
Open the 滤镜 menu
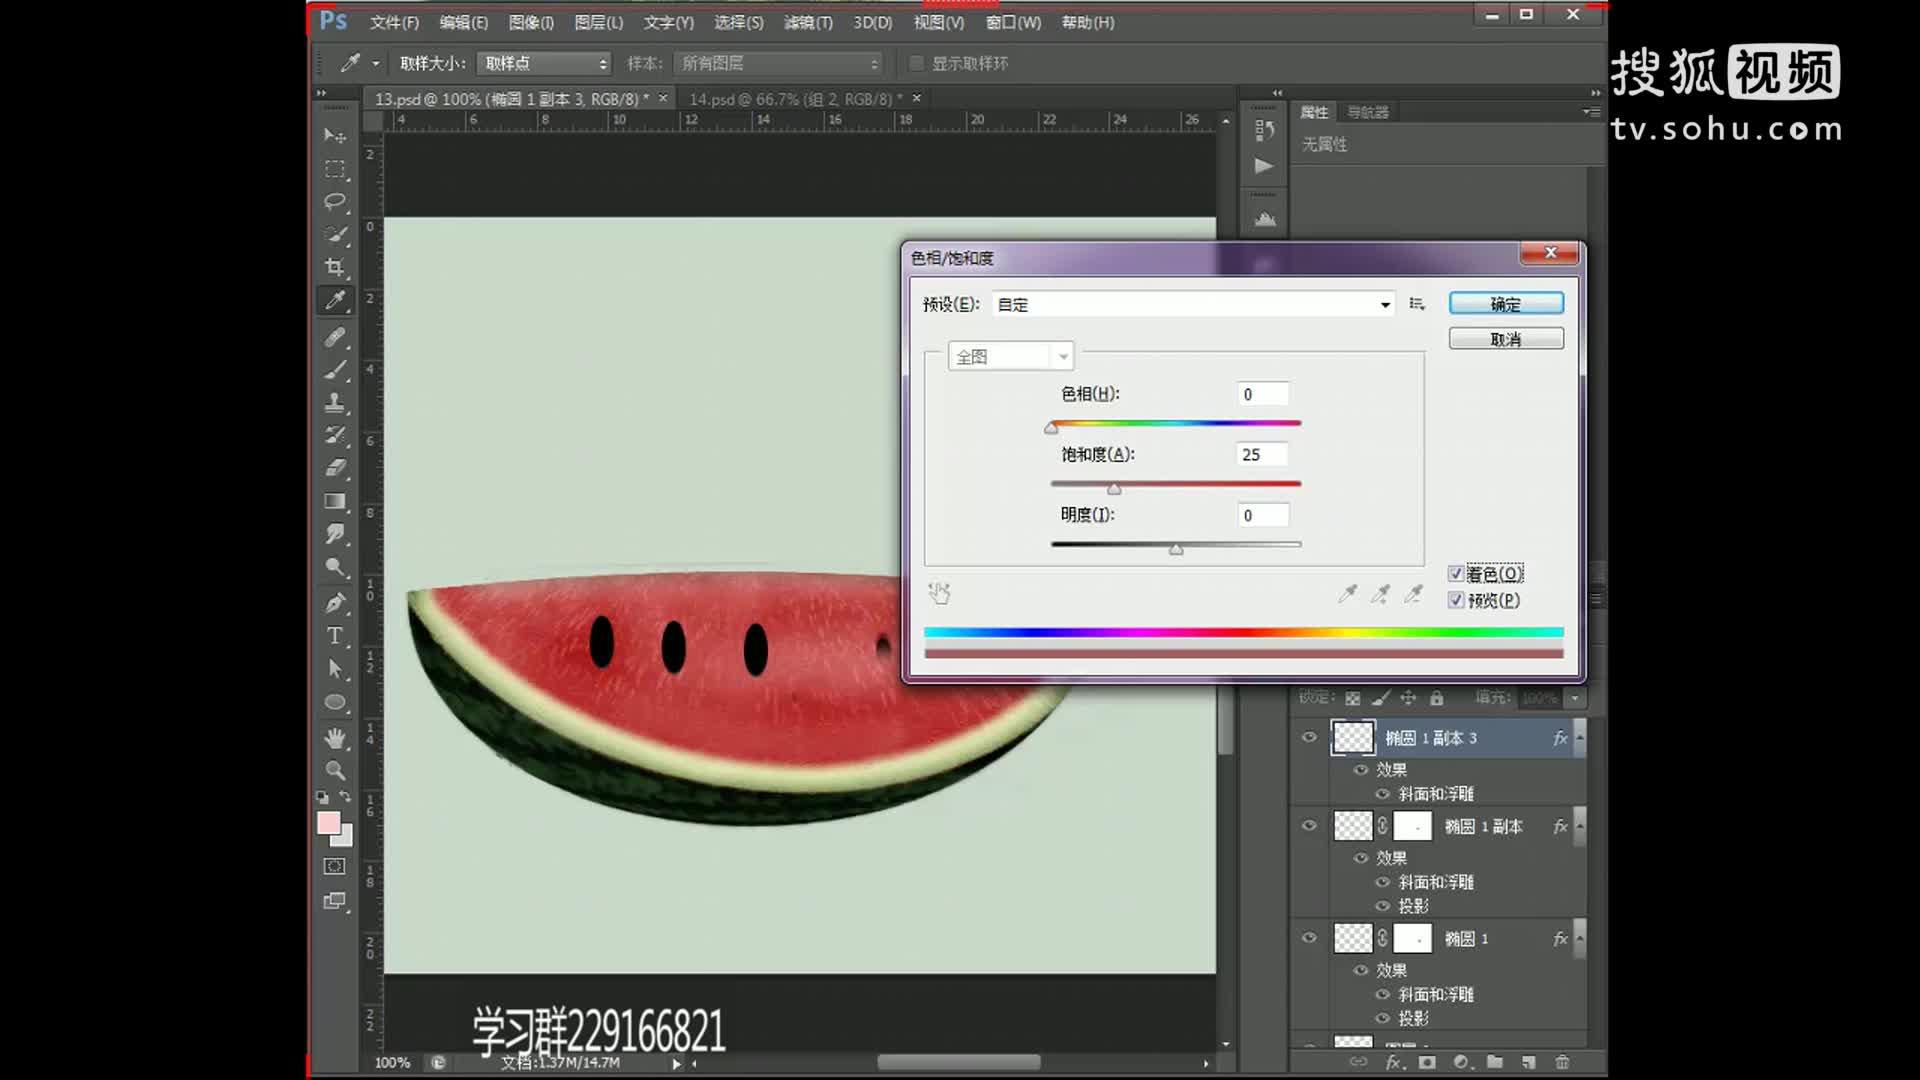pos(807,22)
